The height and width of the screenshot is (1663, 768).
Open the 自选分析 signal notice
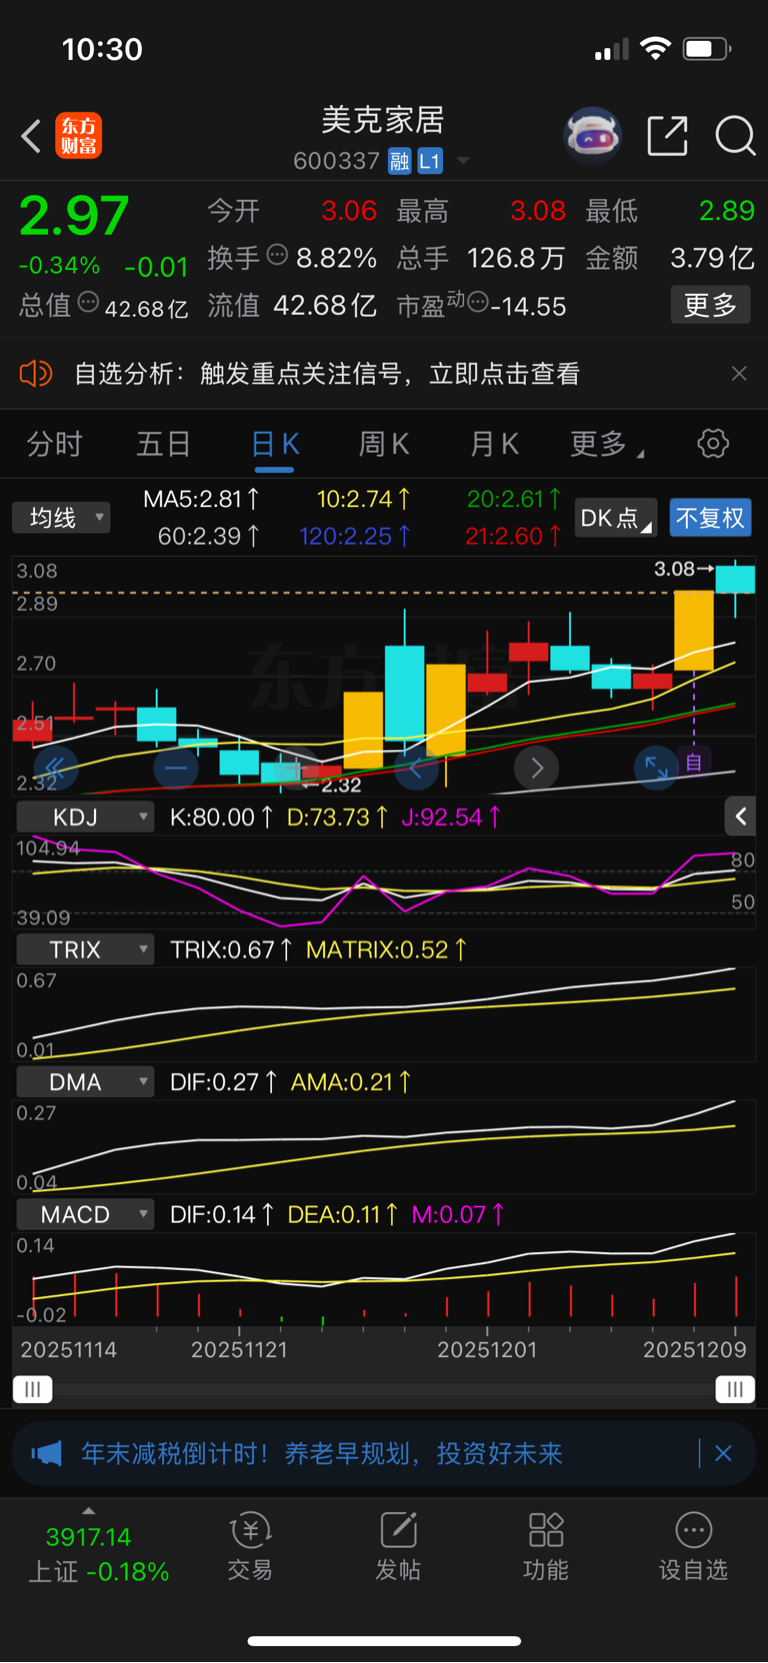point(327,374)
